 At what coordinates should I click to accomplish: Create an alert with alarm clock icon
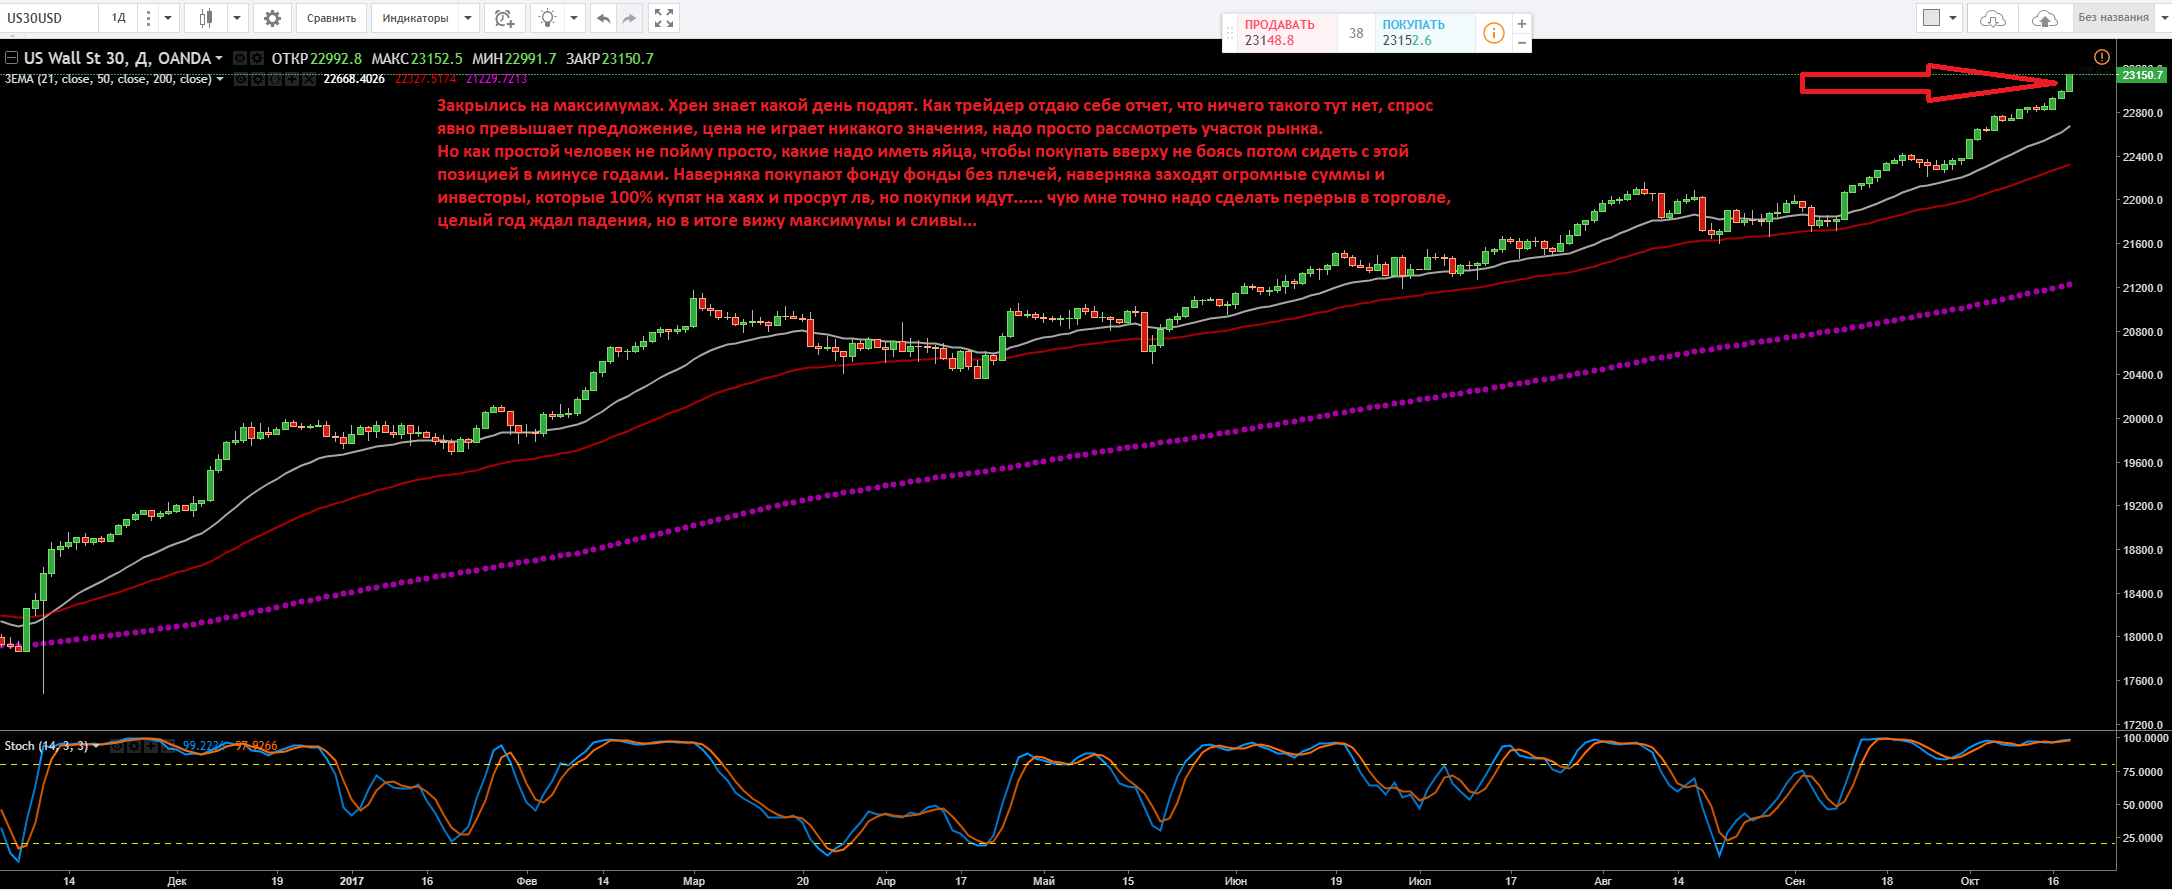coord(504,18)
